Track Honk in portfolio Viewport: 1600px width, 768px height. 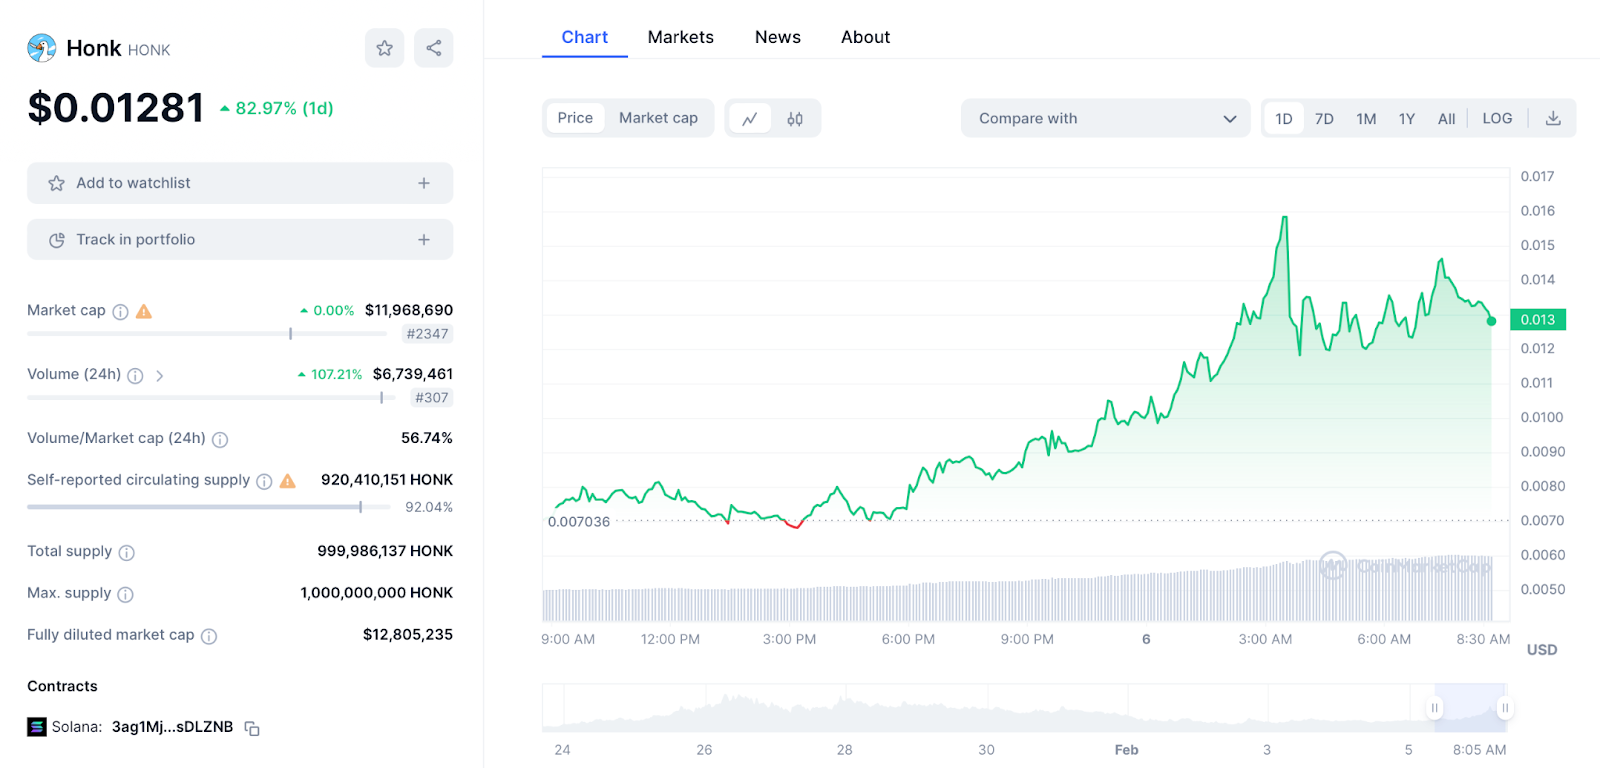click(x=240, y=240)
